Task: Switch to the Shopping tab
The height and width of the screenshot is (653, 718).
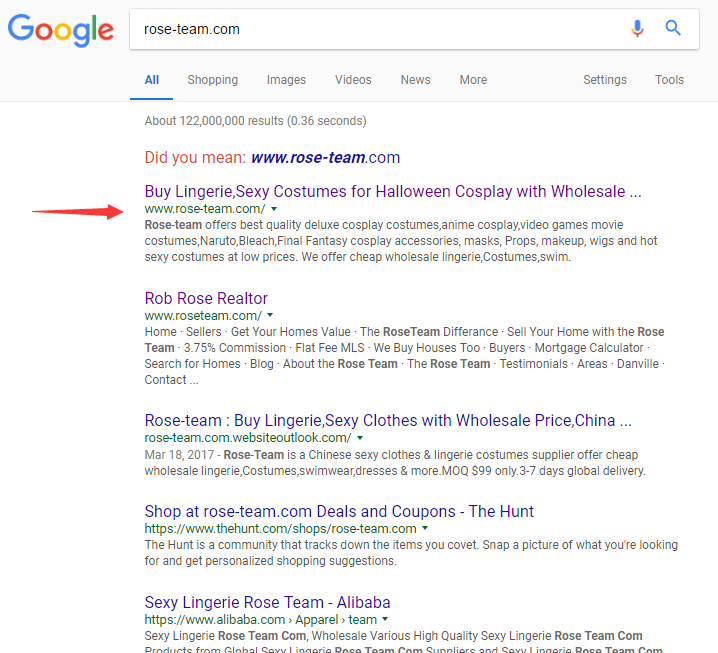Action: pos(212,80)
